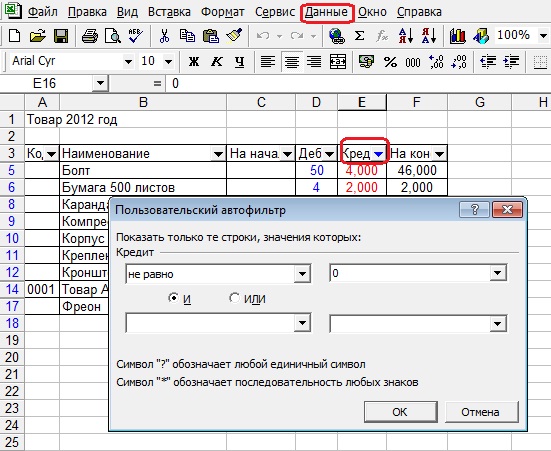Open the Формат menu

[223, 12]
